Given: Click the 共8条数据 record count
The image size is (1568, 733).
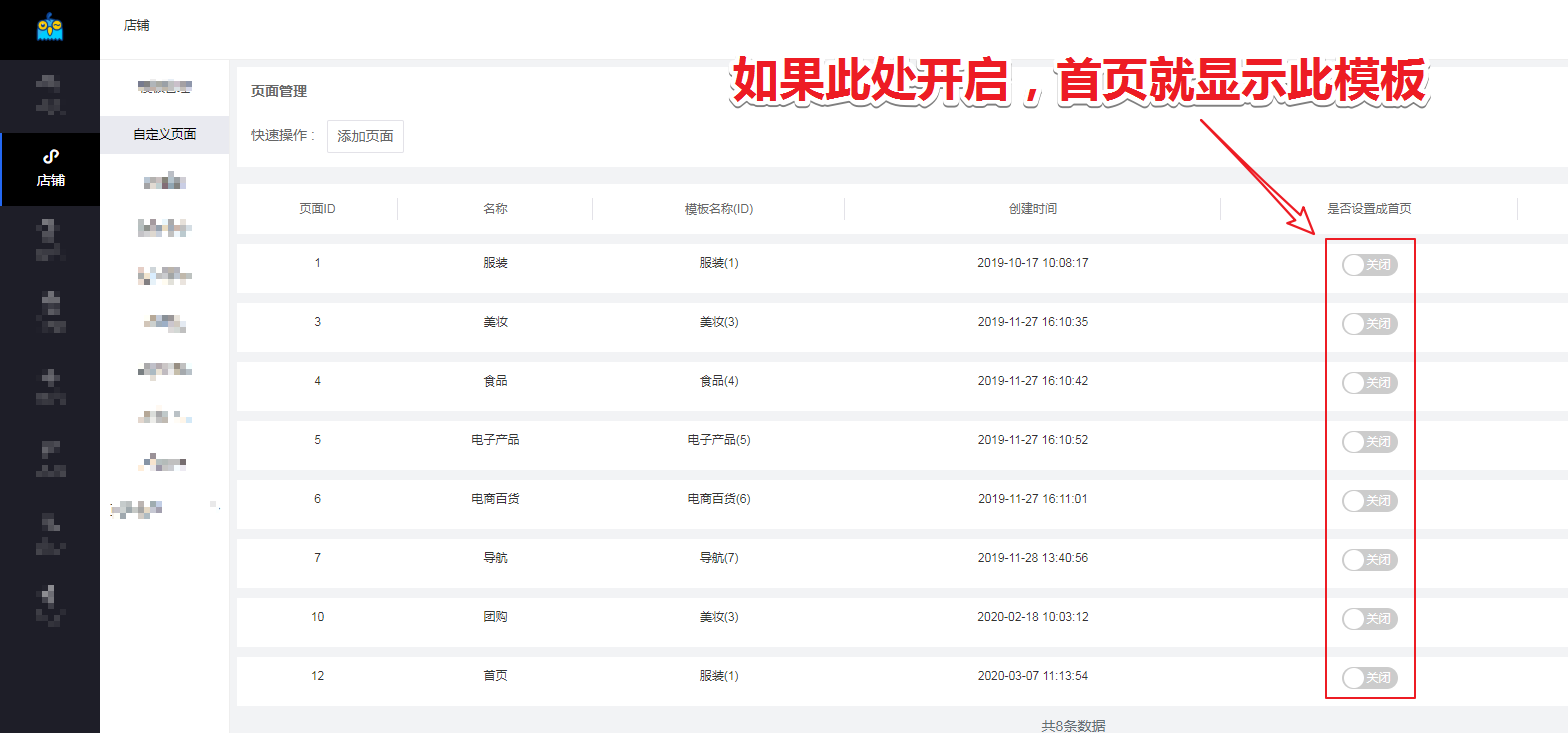Looking at the screenshot, I should point(1073,726).
